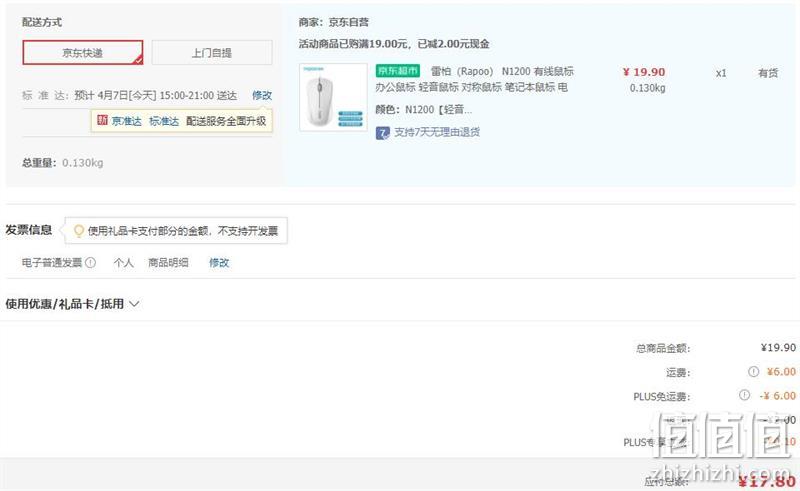The height and width of the screenshot is (491, 800).
Task: Open 标准达 delivery service link
Action: coord(164,121)
